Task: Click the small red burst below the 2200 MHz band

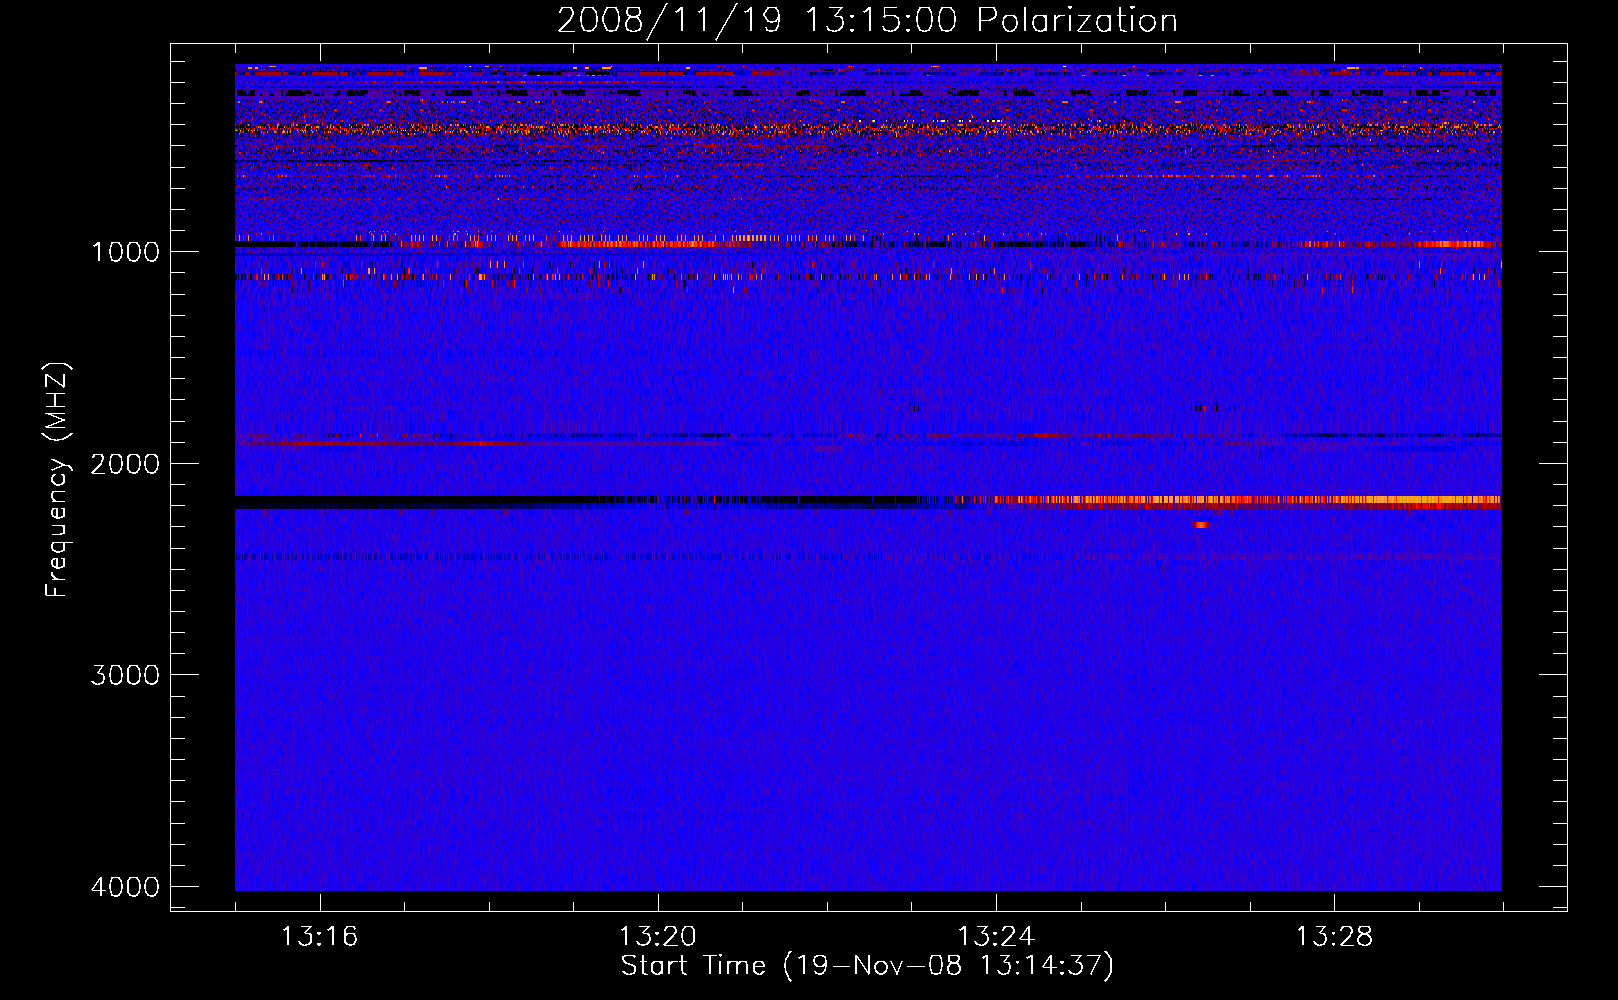Action: click(x=1201, y=525)
